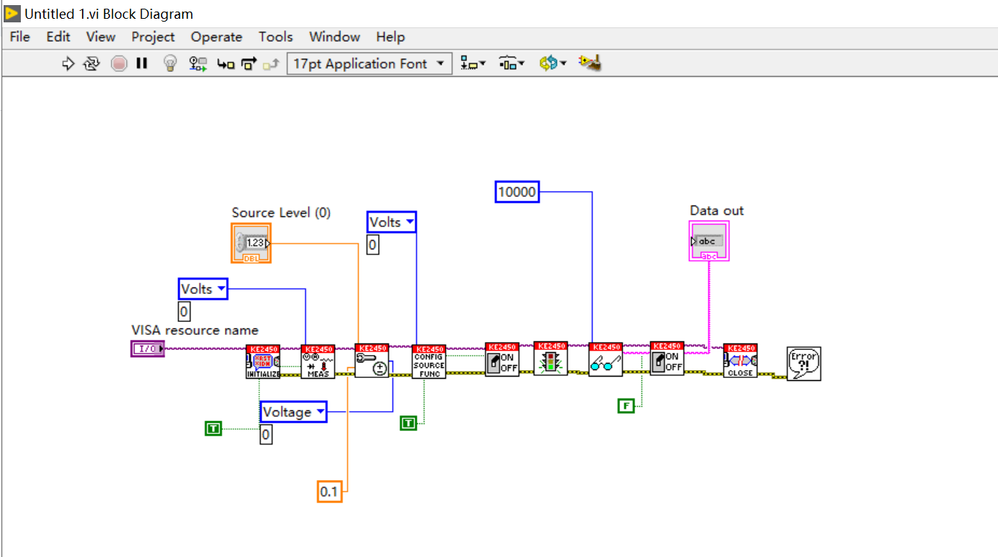
Task: Open the 17pt Application Font dropdown
Action: 369,64
